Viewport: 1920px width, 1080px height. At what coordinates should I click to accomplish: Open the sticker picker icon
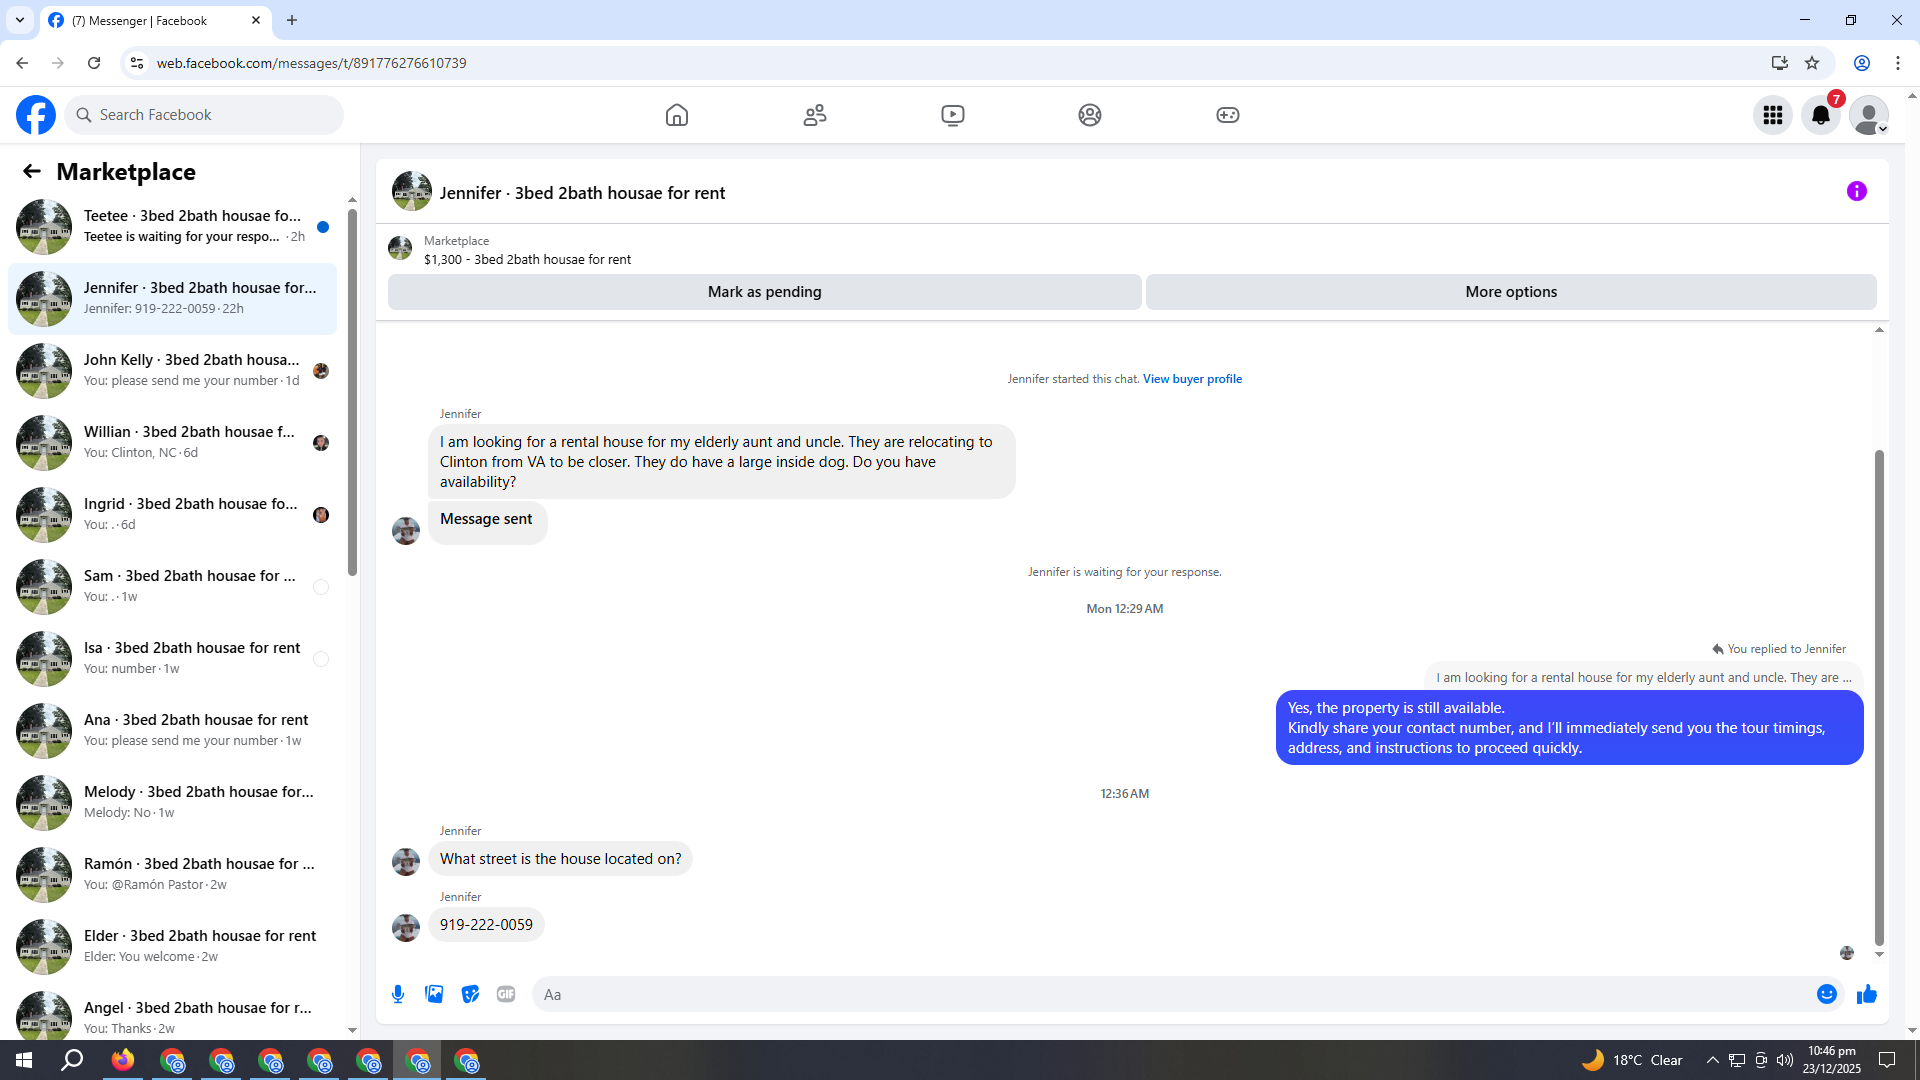[x=470, y=994]
